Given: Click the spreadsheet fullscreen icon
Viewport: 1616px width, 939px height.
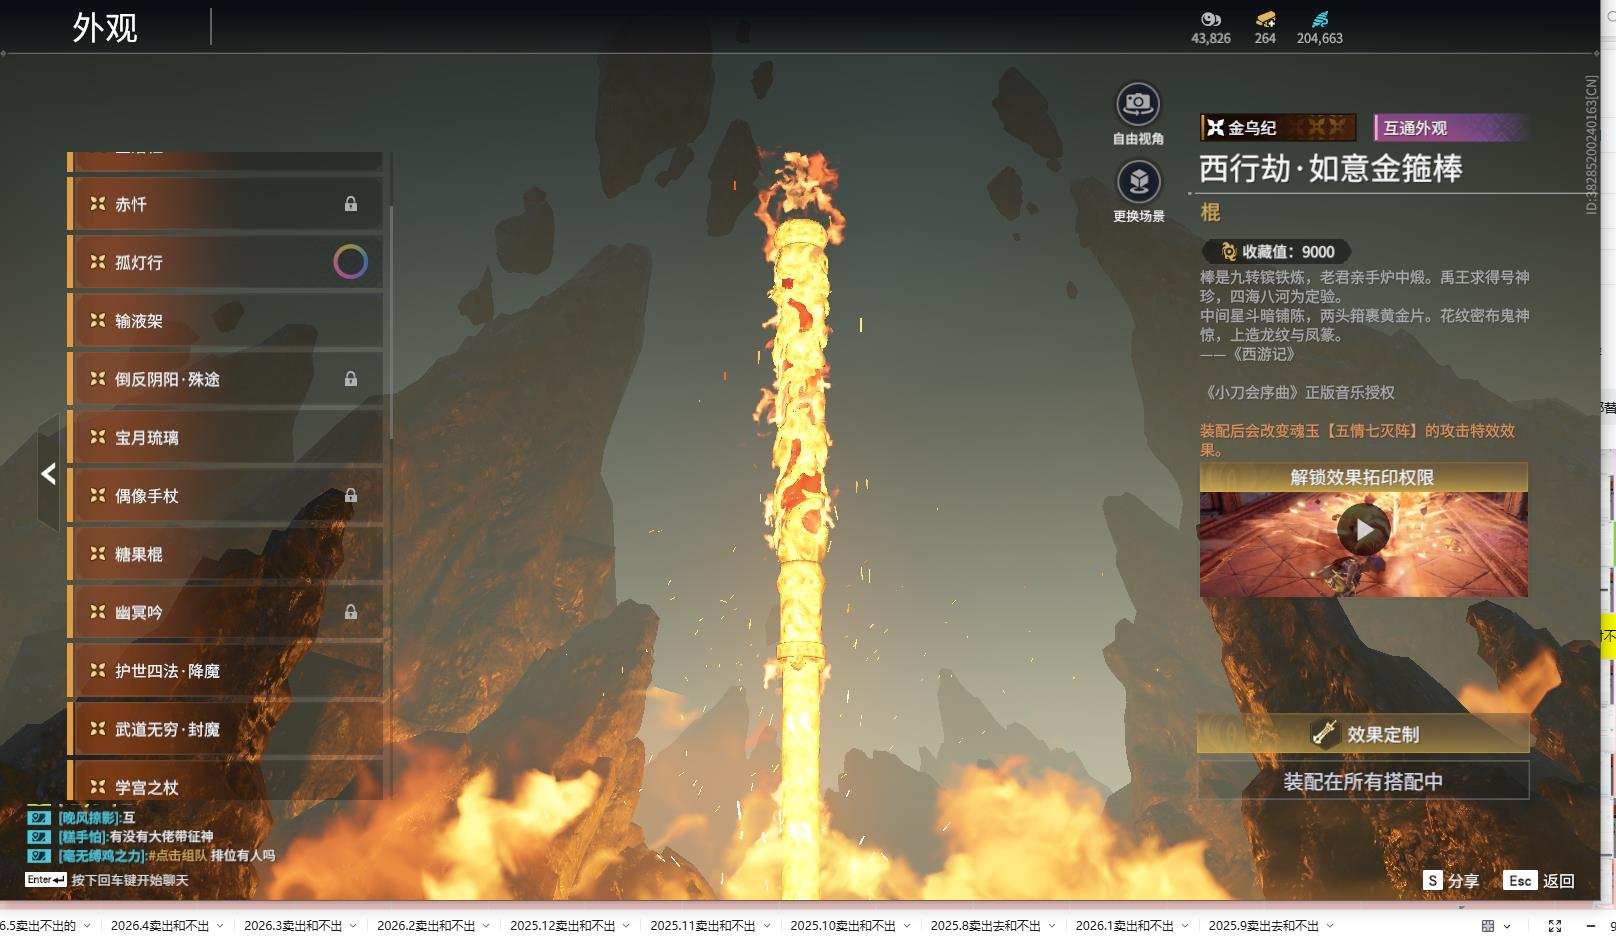Looking at the screenshot, I should coord(1554,926).
